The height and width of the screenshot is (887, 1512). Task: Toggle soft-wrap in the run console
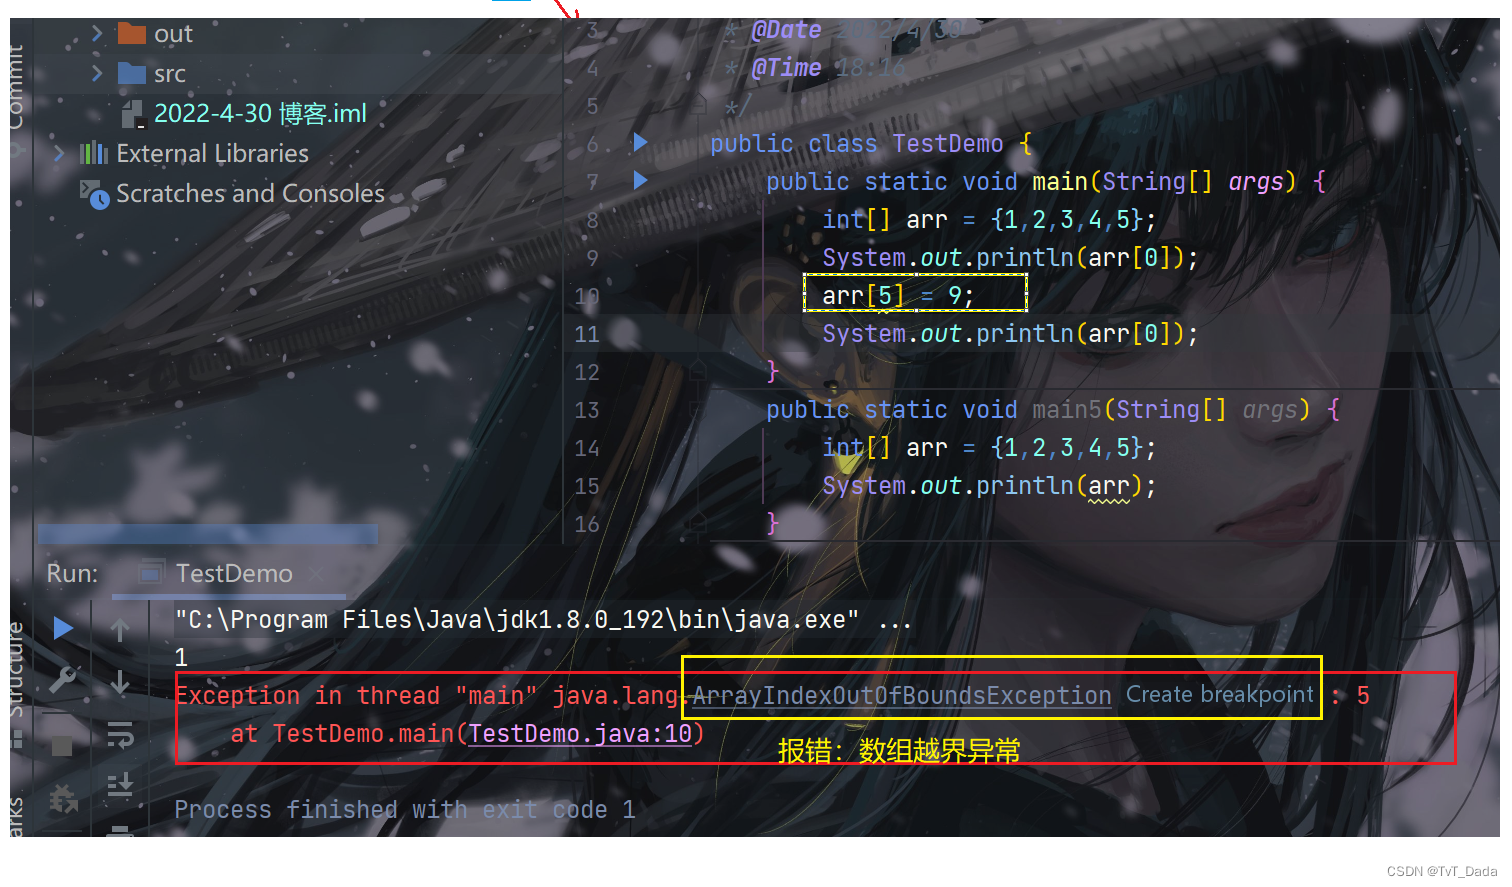click(120, 736)
